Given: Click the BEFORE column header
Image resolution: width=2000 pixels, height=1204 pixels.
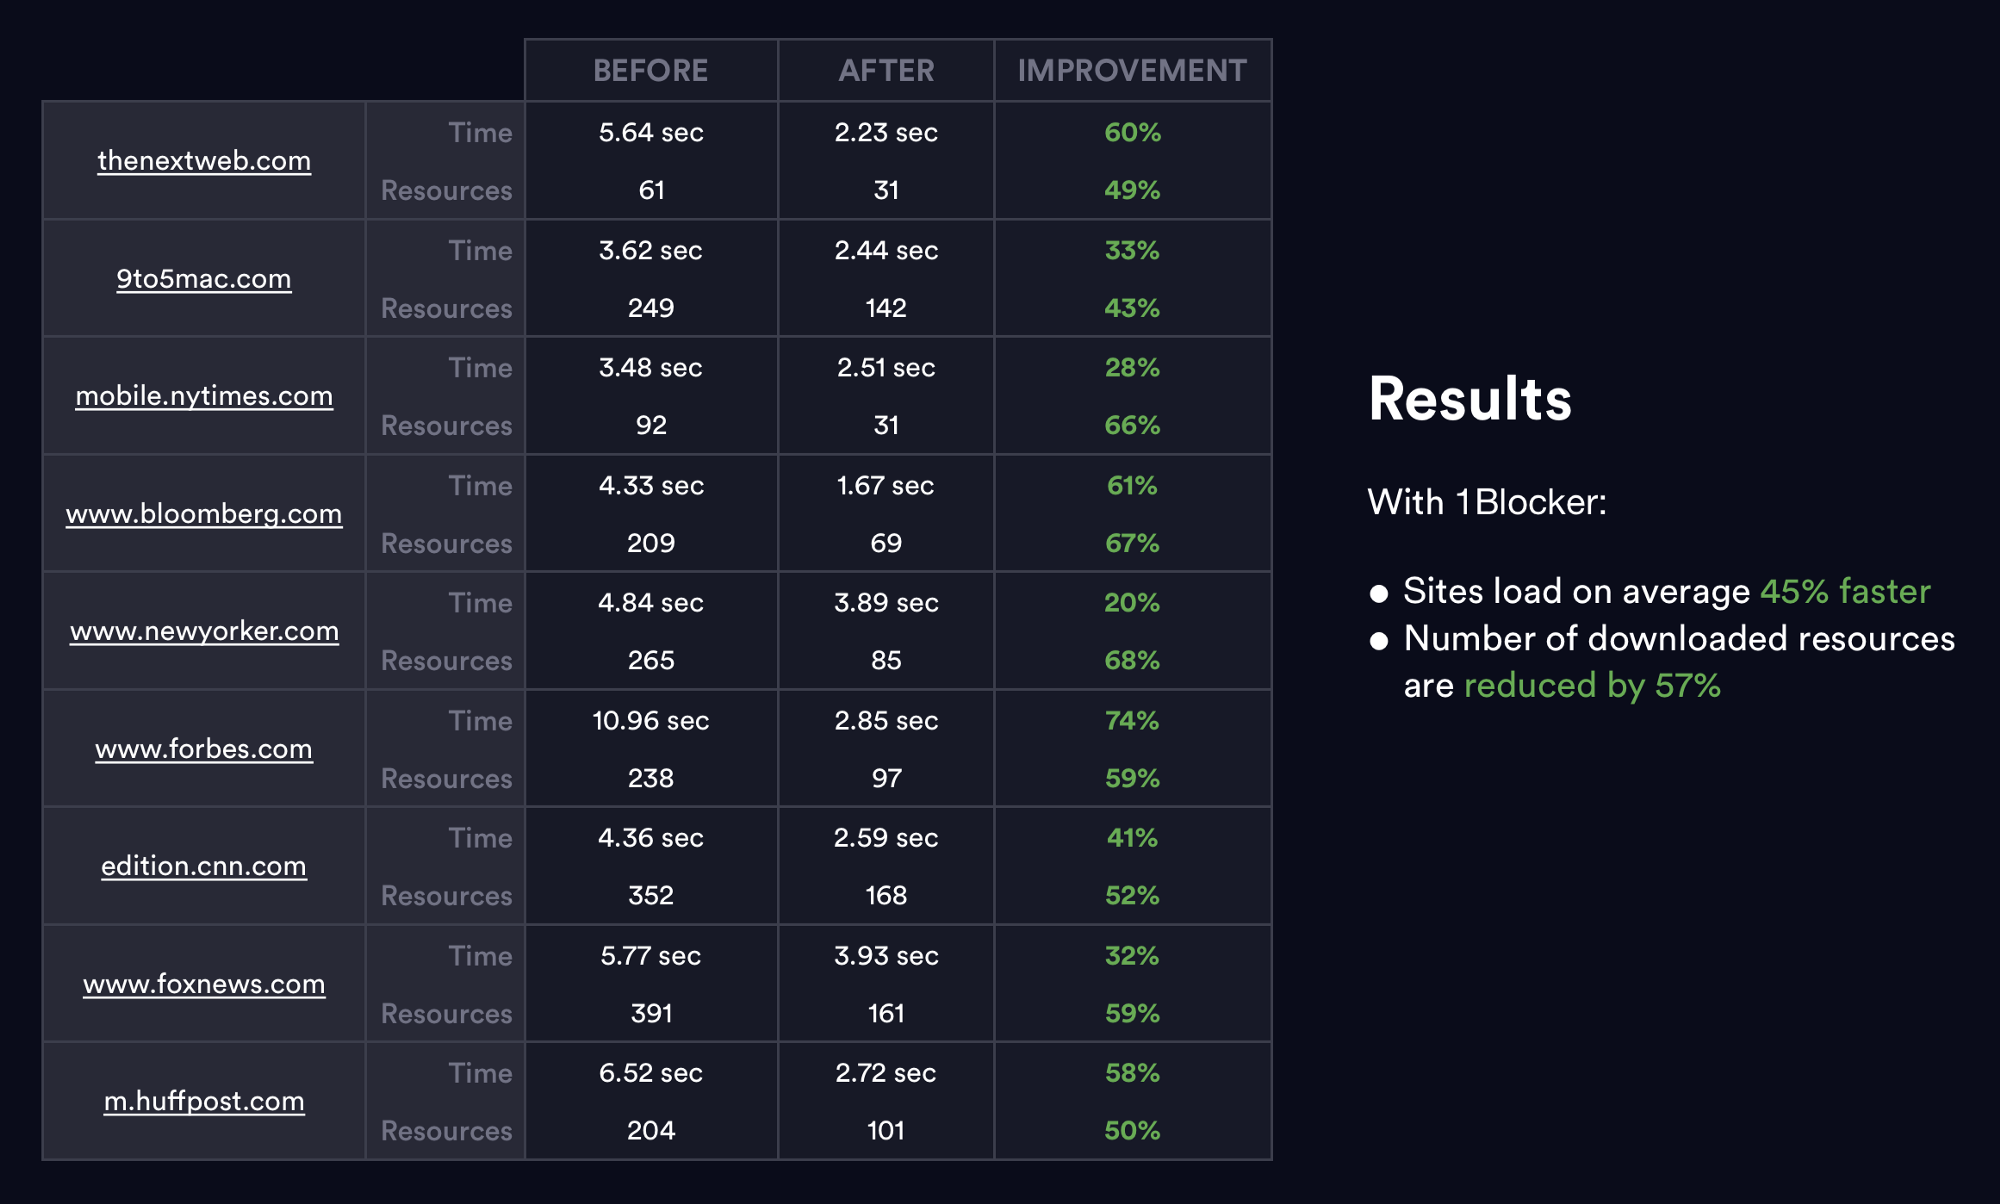Looking at the screenshot, I should point(650,71).
